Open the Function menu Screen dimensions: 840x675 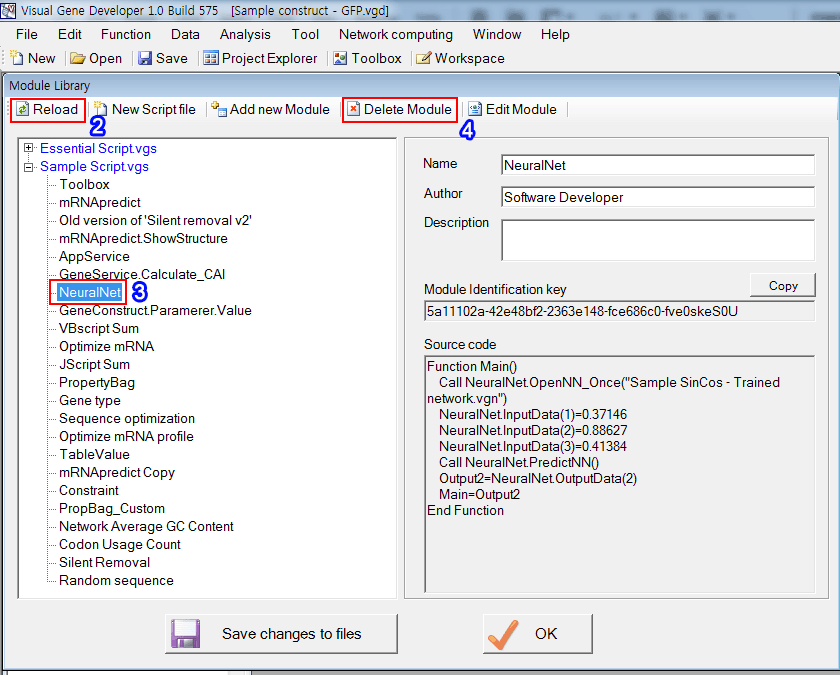[126, 34]
